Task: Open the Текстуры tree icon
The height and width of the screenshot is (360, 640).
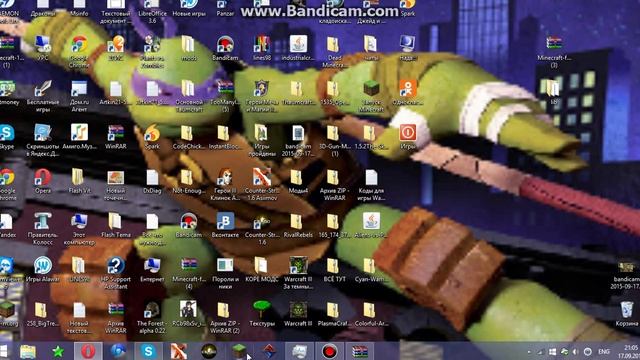Action: (262, 314)
